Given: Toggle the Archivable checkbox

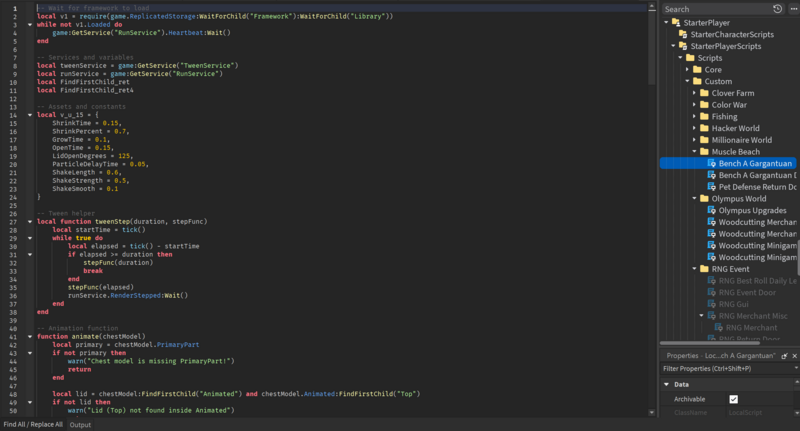Looking at the screenshot, I should point(733,399).
